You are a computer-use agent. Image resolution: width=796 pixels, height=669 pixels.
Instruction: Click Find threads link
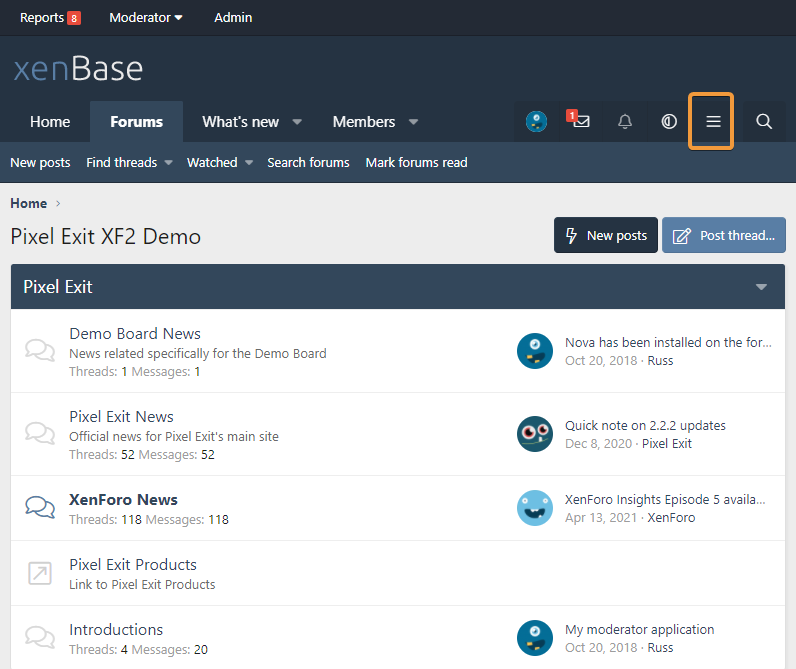click(121, 162)
